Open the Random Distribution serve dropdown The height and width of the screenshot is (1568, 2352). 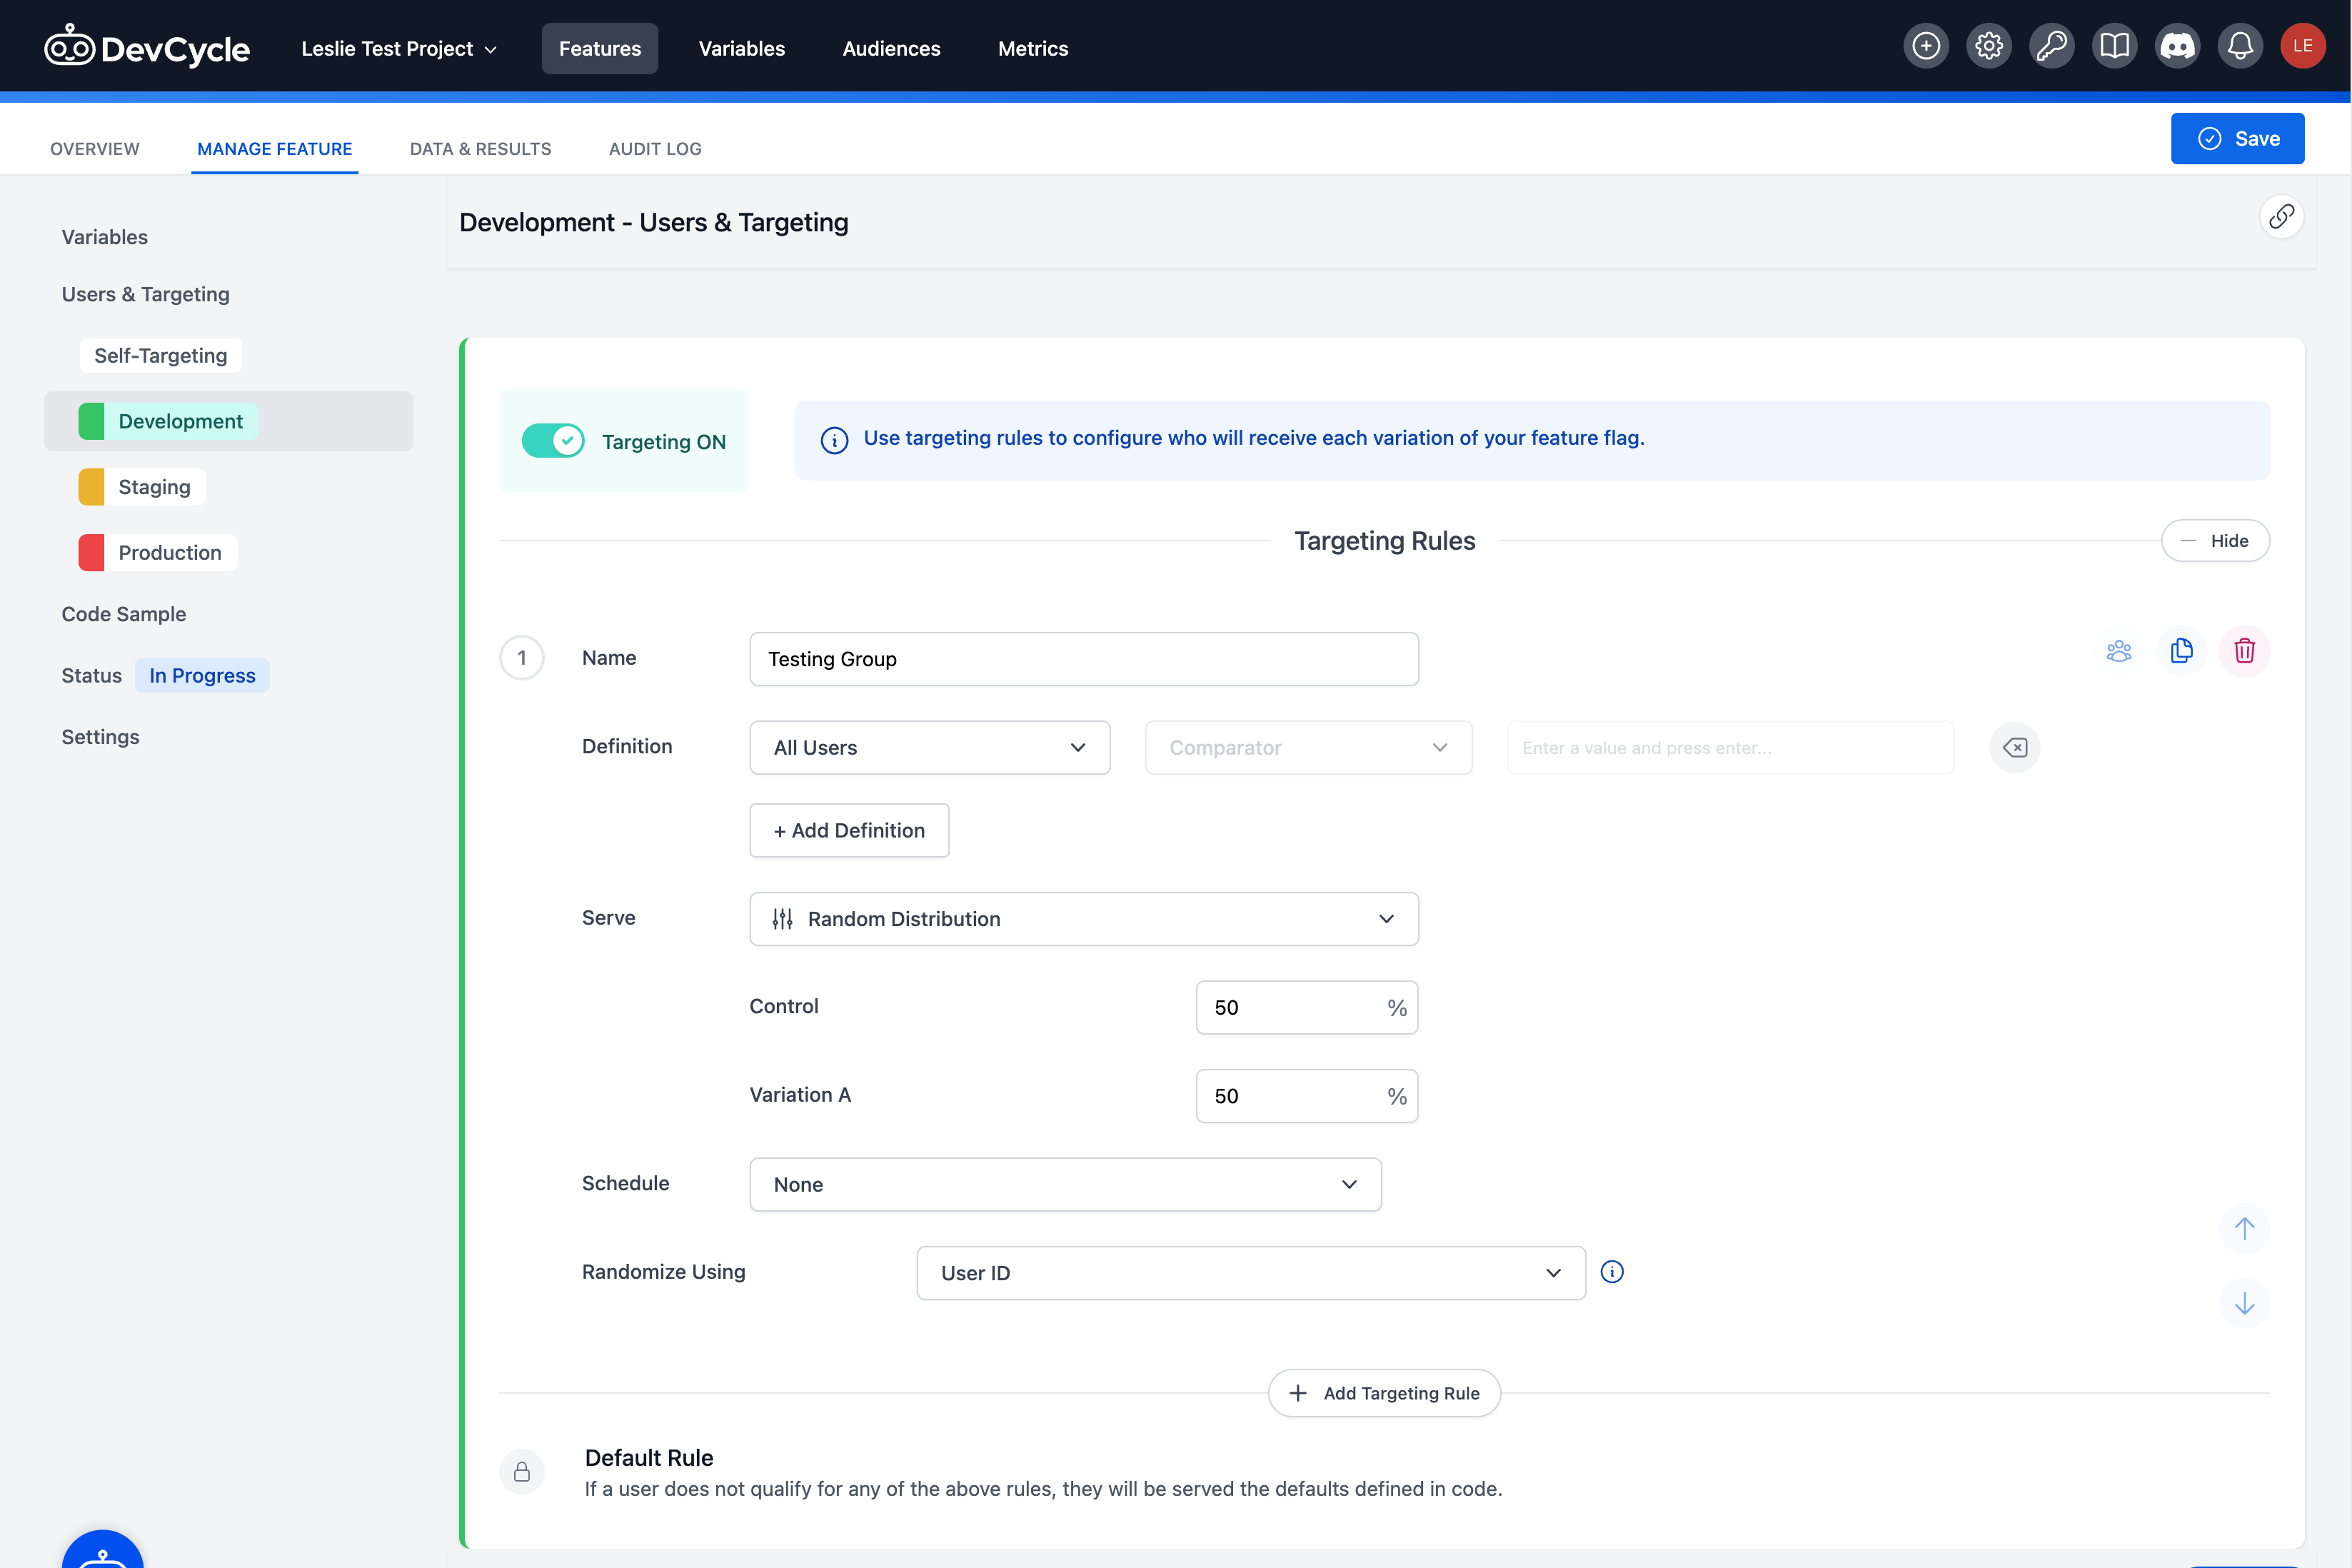pyautogui.click(x=1083, y=919)
